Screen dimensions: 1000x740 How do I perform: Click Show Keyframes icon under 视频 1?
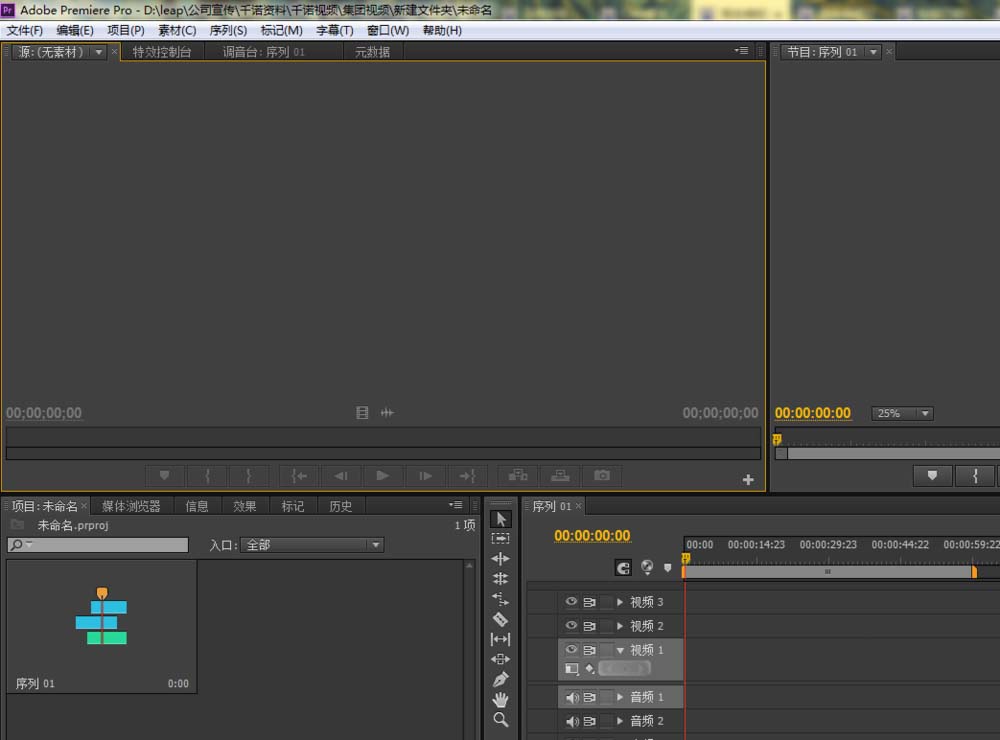[590, 669]
